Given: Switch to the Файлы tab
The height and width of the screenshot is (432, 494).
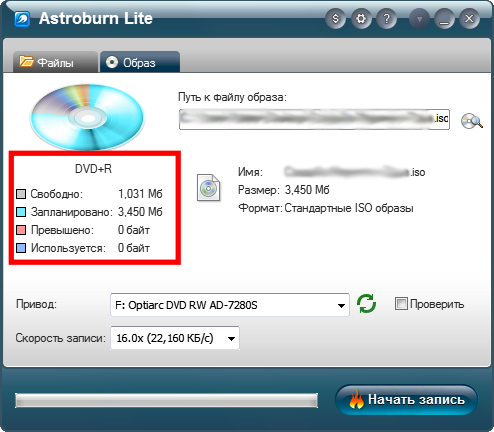Looking at the screenshot, I should 55,62.
